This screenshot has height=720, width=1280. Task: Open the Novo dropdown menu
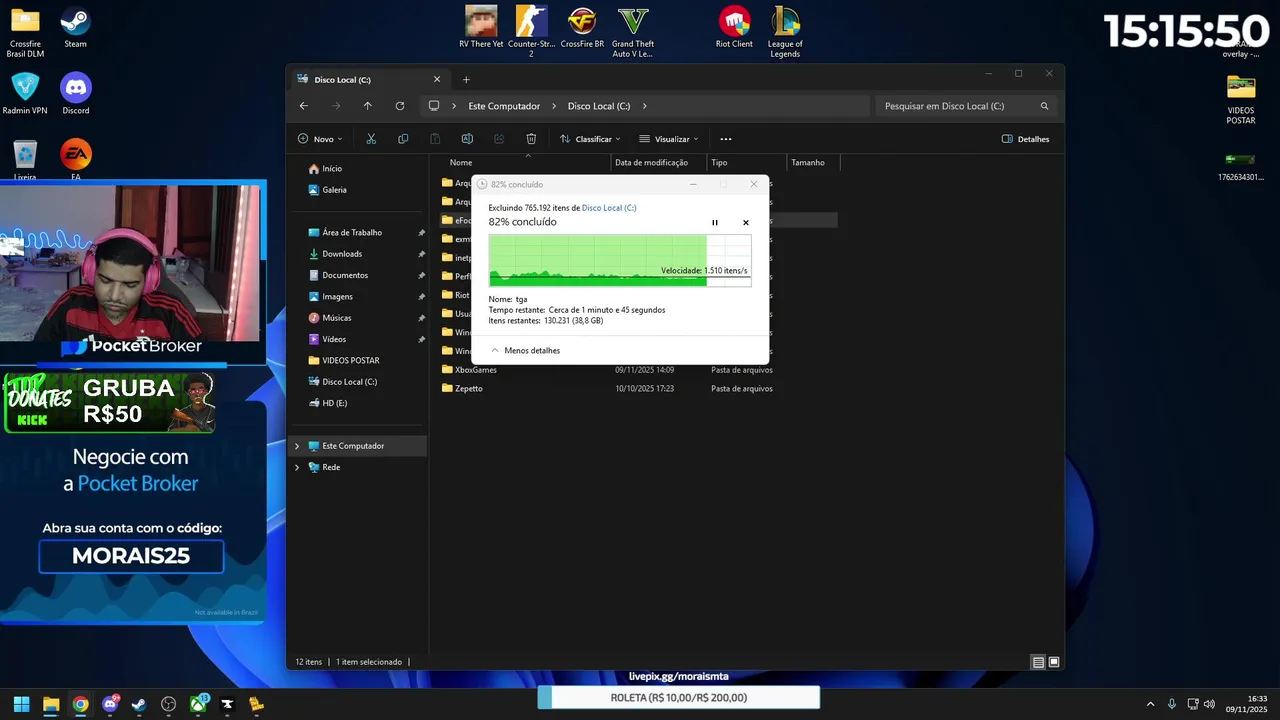tap(320, 139)
